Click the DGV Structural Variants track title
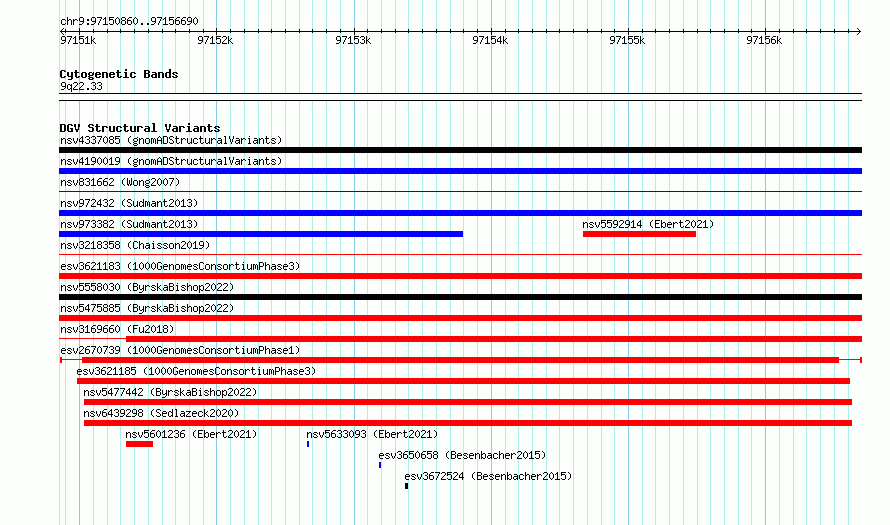890x525 pixels. pos(140,128)
